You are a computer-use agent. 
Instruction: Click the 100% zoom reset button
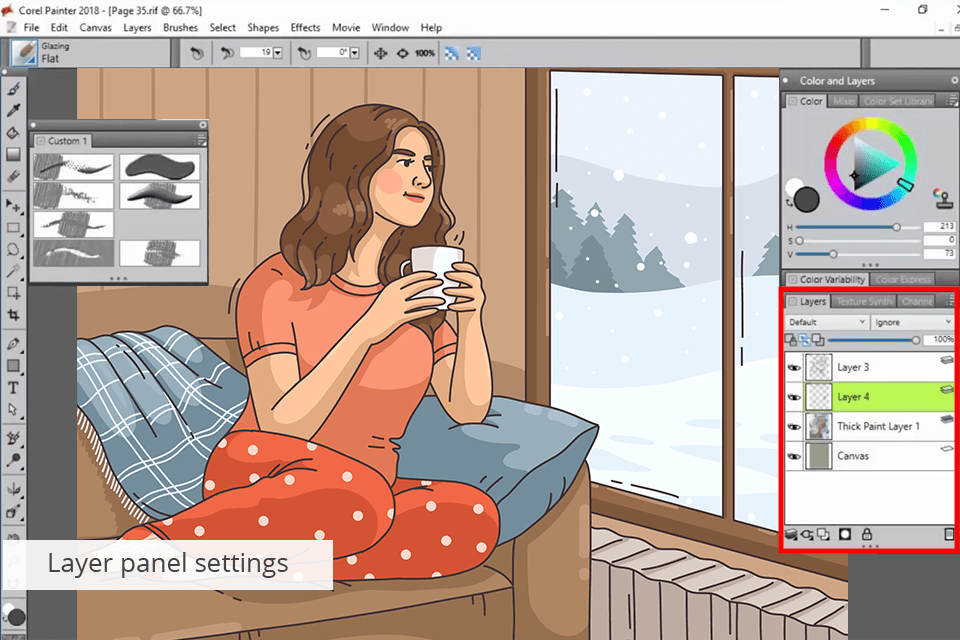[424, 53]
